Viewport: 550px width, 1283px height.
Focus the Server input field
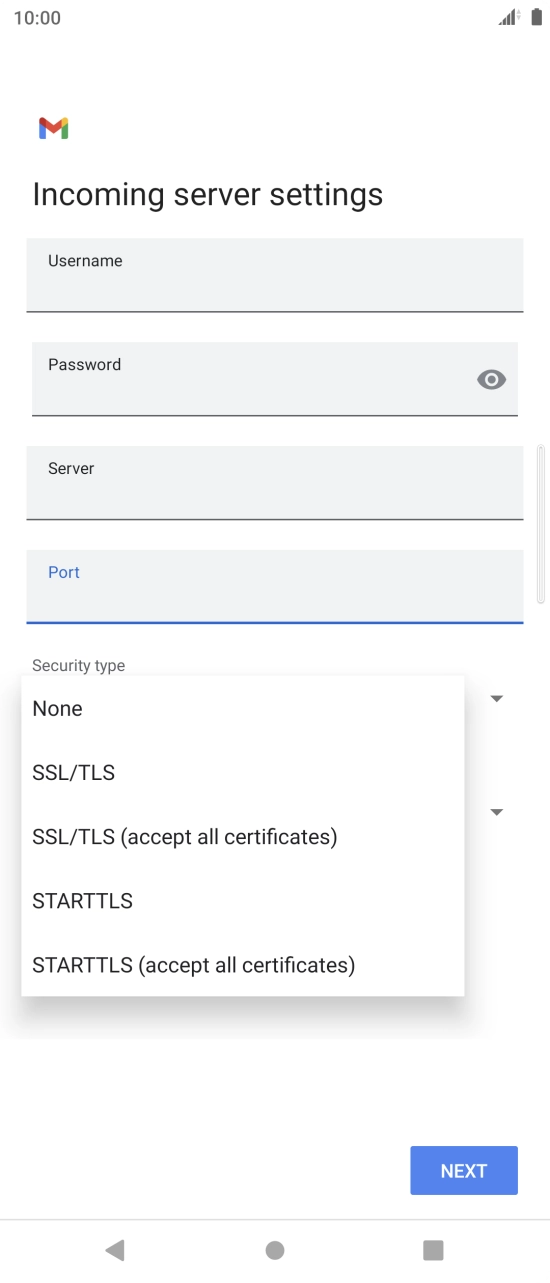[x=275, y=483]
